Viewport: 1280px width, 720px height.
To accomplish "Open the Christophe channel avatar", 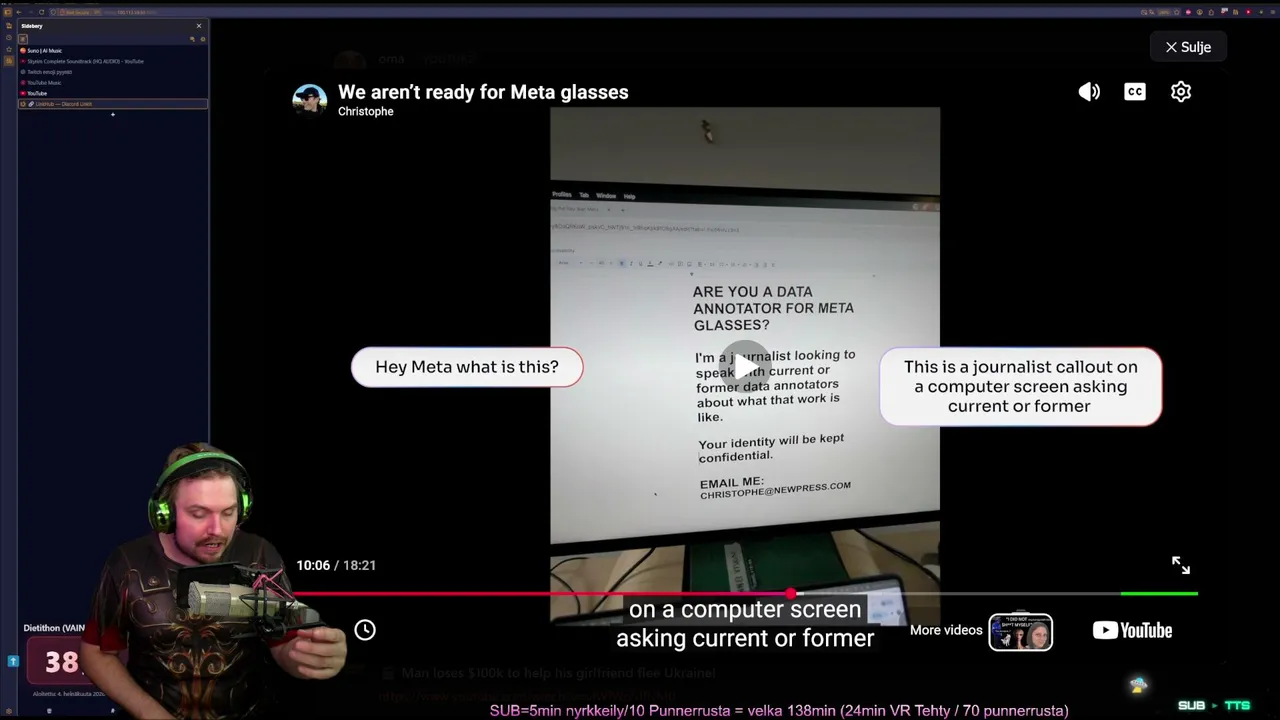I will click(310, 101).
